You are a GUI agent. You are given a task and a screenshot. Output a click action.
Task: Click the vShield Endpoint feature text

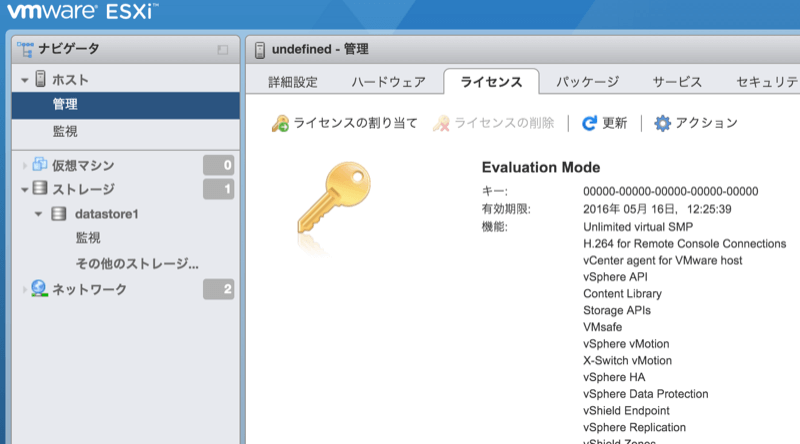(626, 411)
